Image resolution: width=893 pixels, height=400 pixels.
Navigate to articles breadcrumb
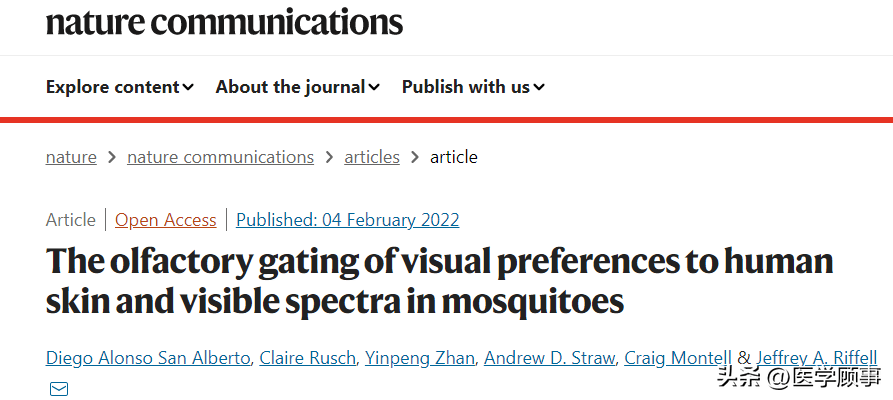pyautogui.click(x=372, y=157)
